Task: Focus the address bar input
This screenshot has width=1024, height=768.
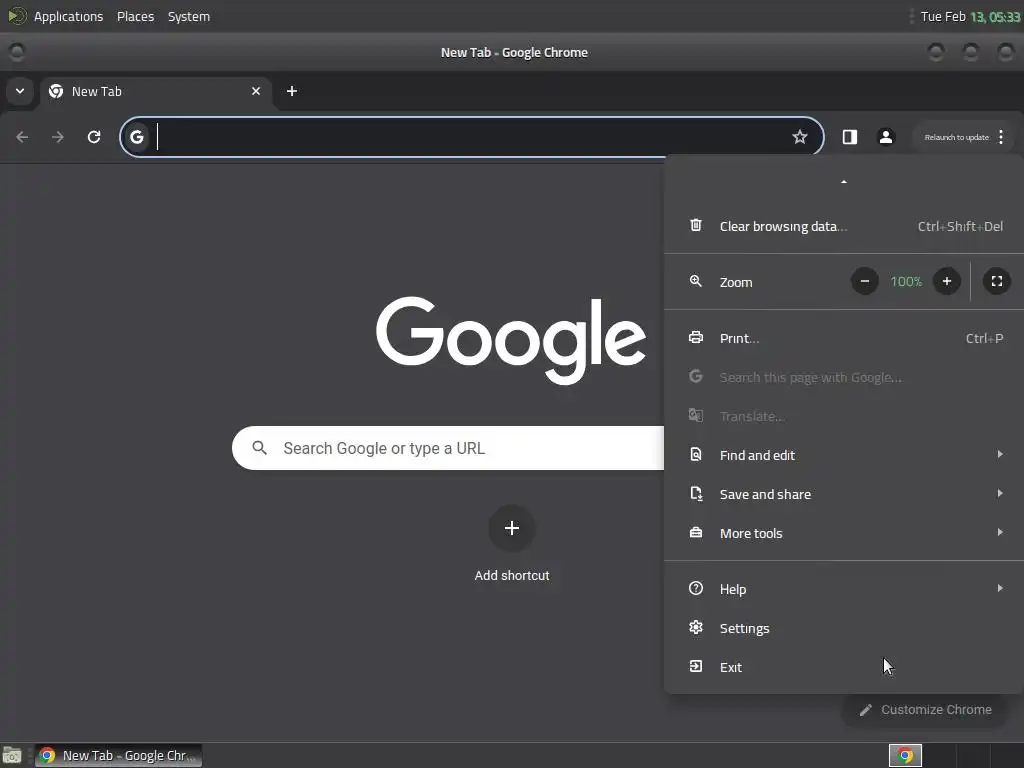Action: (470, 137)
